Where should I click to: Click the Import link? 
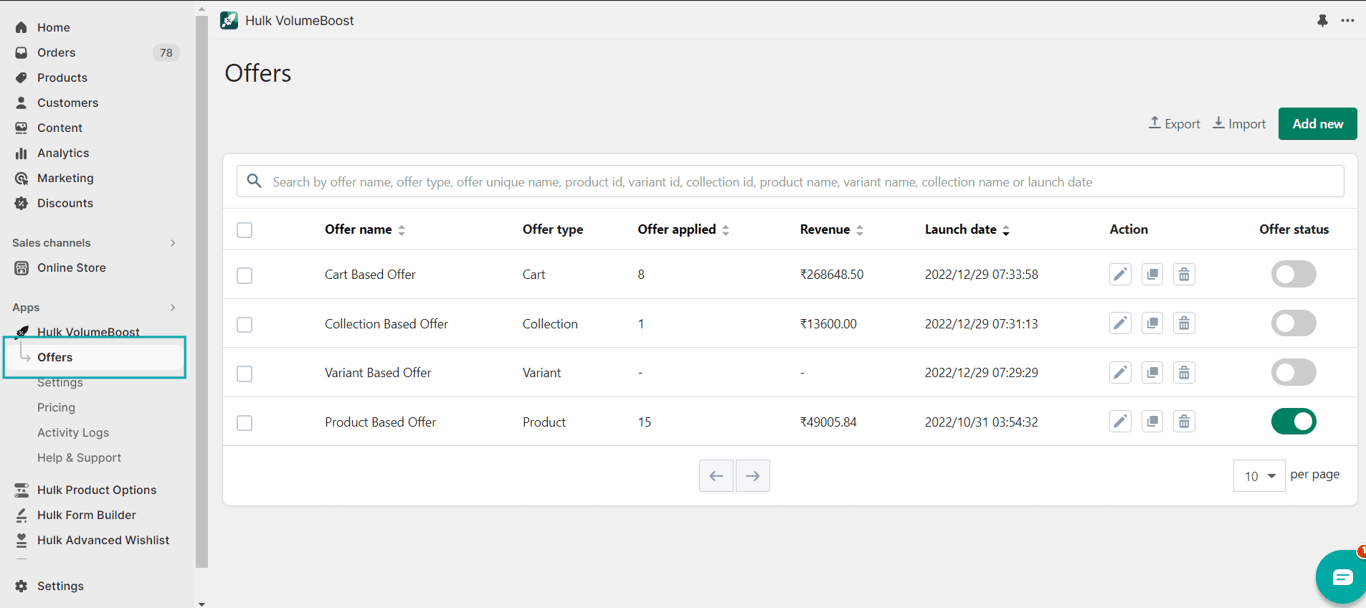pyautogui.click(x=1239, y=124)
